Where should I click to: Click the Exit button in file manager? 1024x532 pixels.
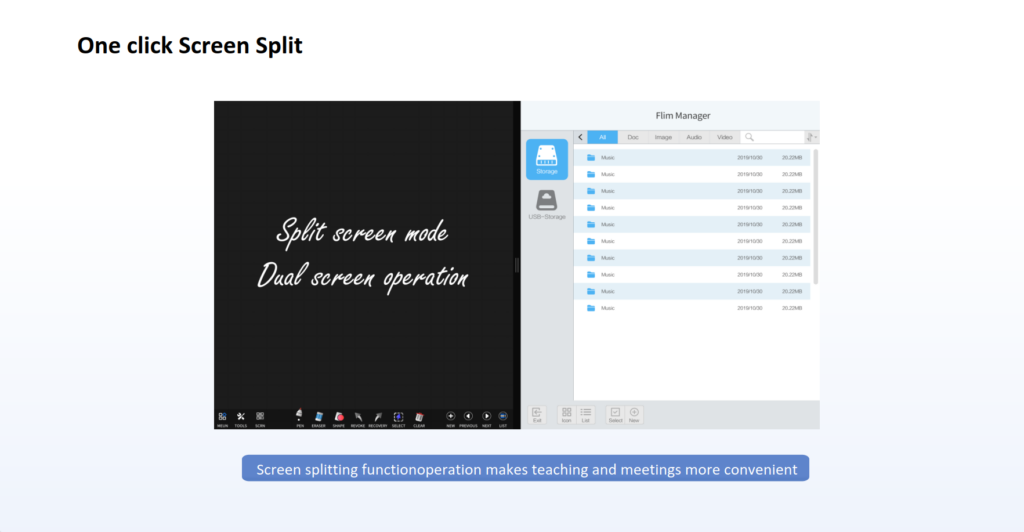coord(537,413)
